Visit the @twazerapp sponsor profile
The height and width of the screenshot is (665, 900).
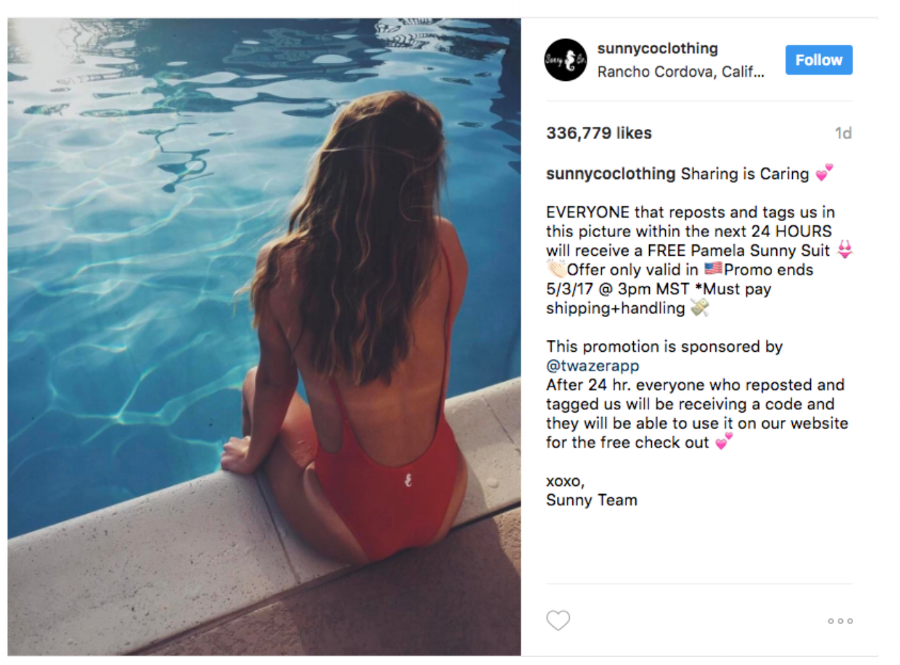tap(592, 366)
